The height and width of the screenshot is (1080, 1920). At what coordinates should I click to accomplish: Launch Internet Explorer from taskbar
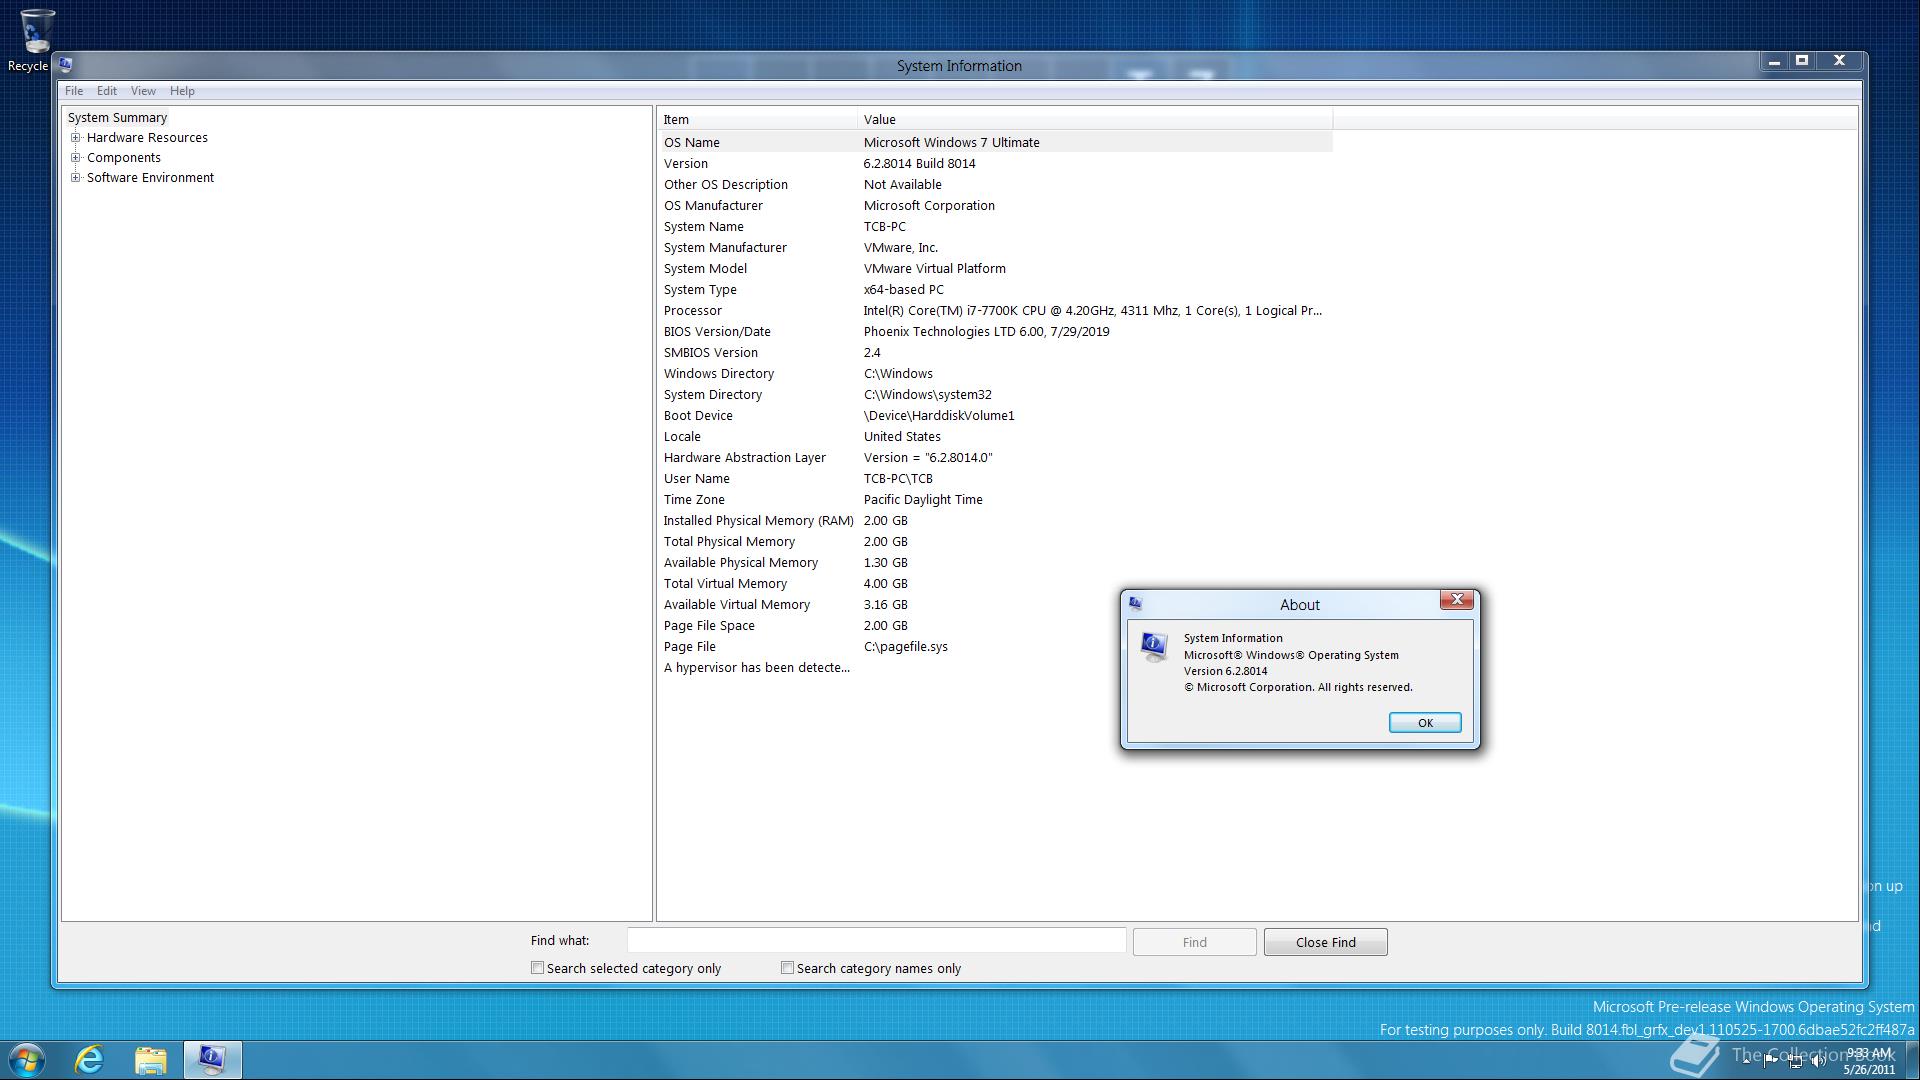tap(90, 1060)
